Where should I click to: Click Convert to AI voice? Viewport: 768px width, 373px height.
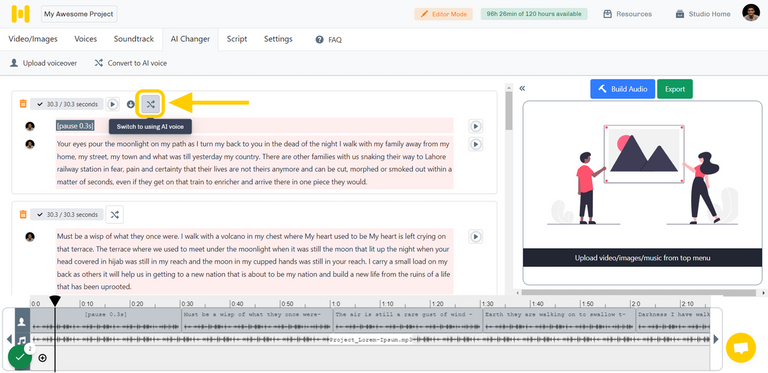131,63
